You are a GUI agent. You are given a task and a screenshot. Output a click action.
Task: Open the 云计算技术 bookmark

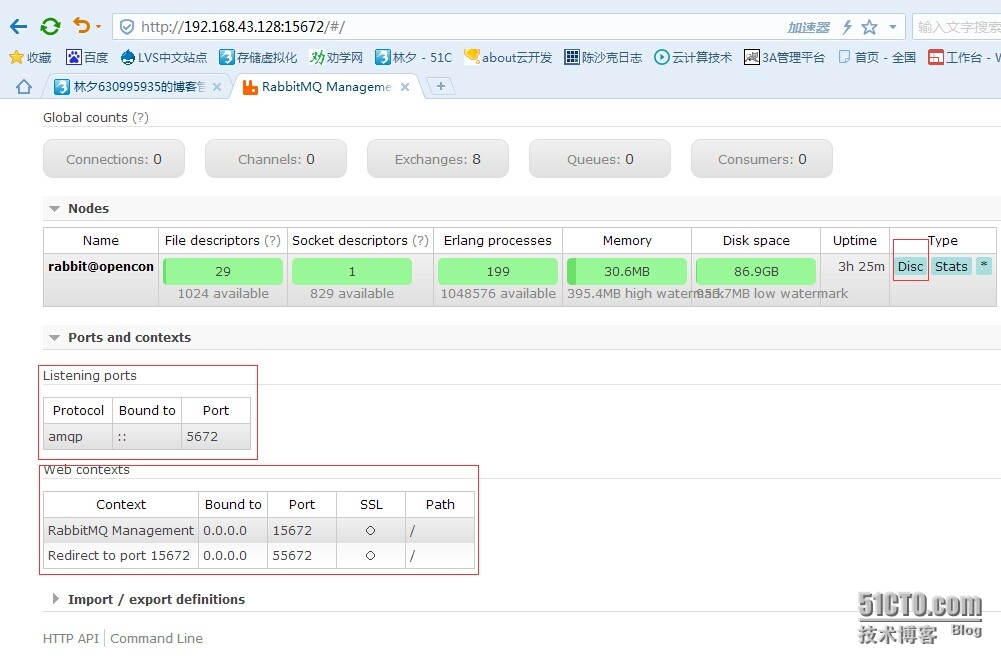[x=693, y=57]
